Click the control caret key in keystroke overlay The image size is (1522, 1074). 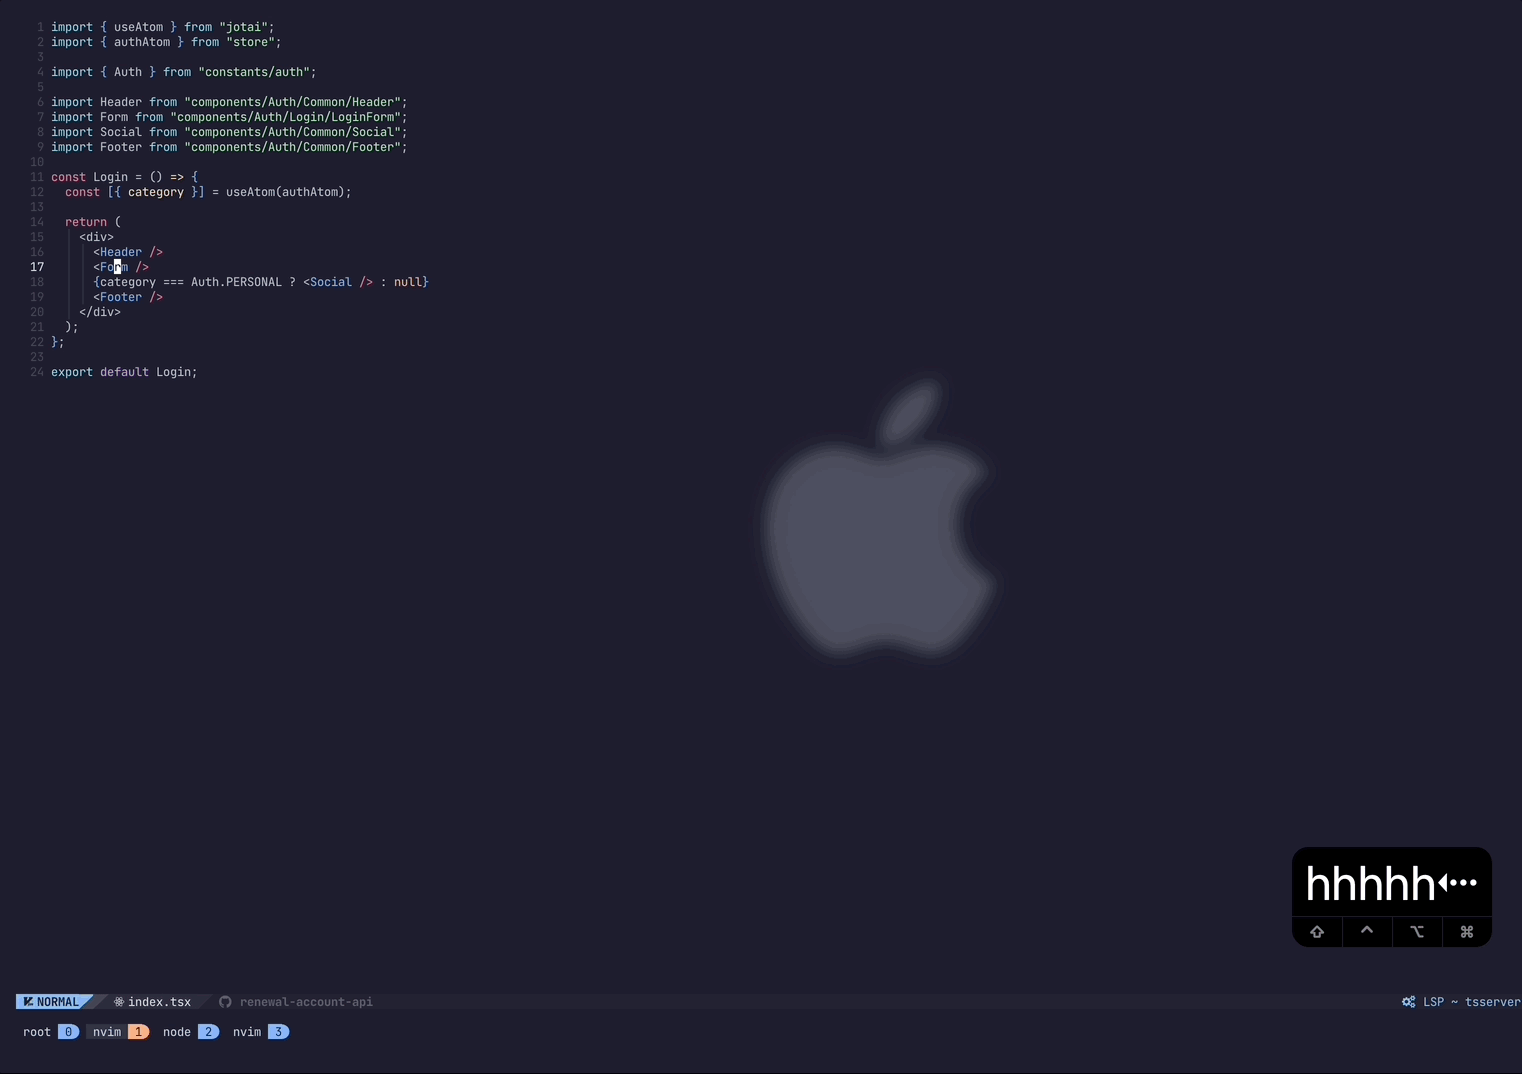pos(1366,931)
